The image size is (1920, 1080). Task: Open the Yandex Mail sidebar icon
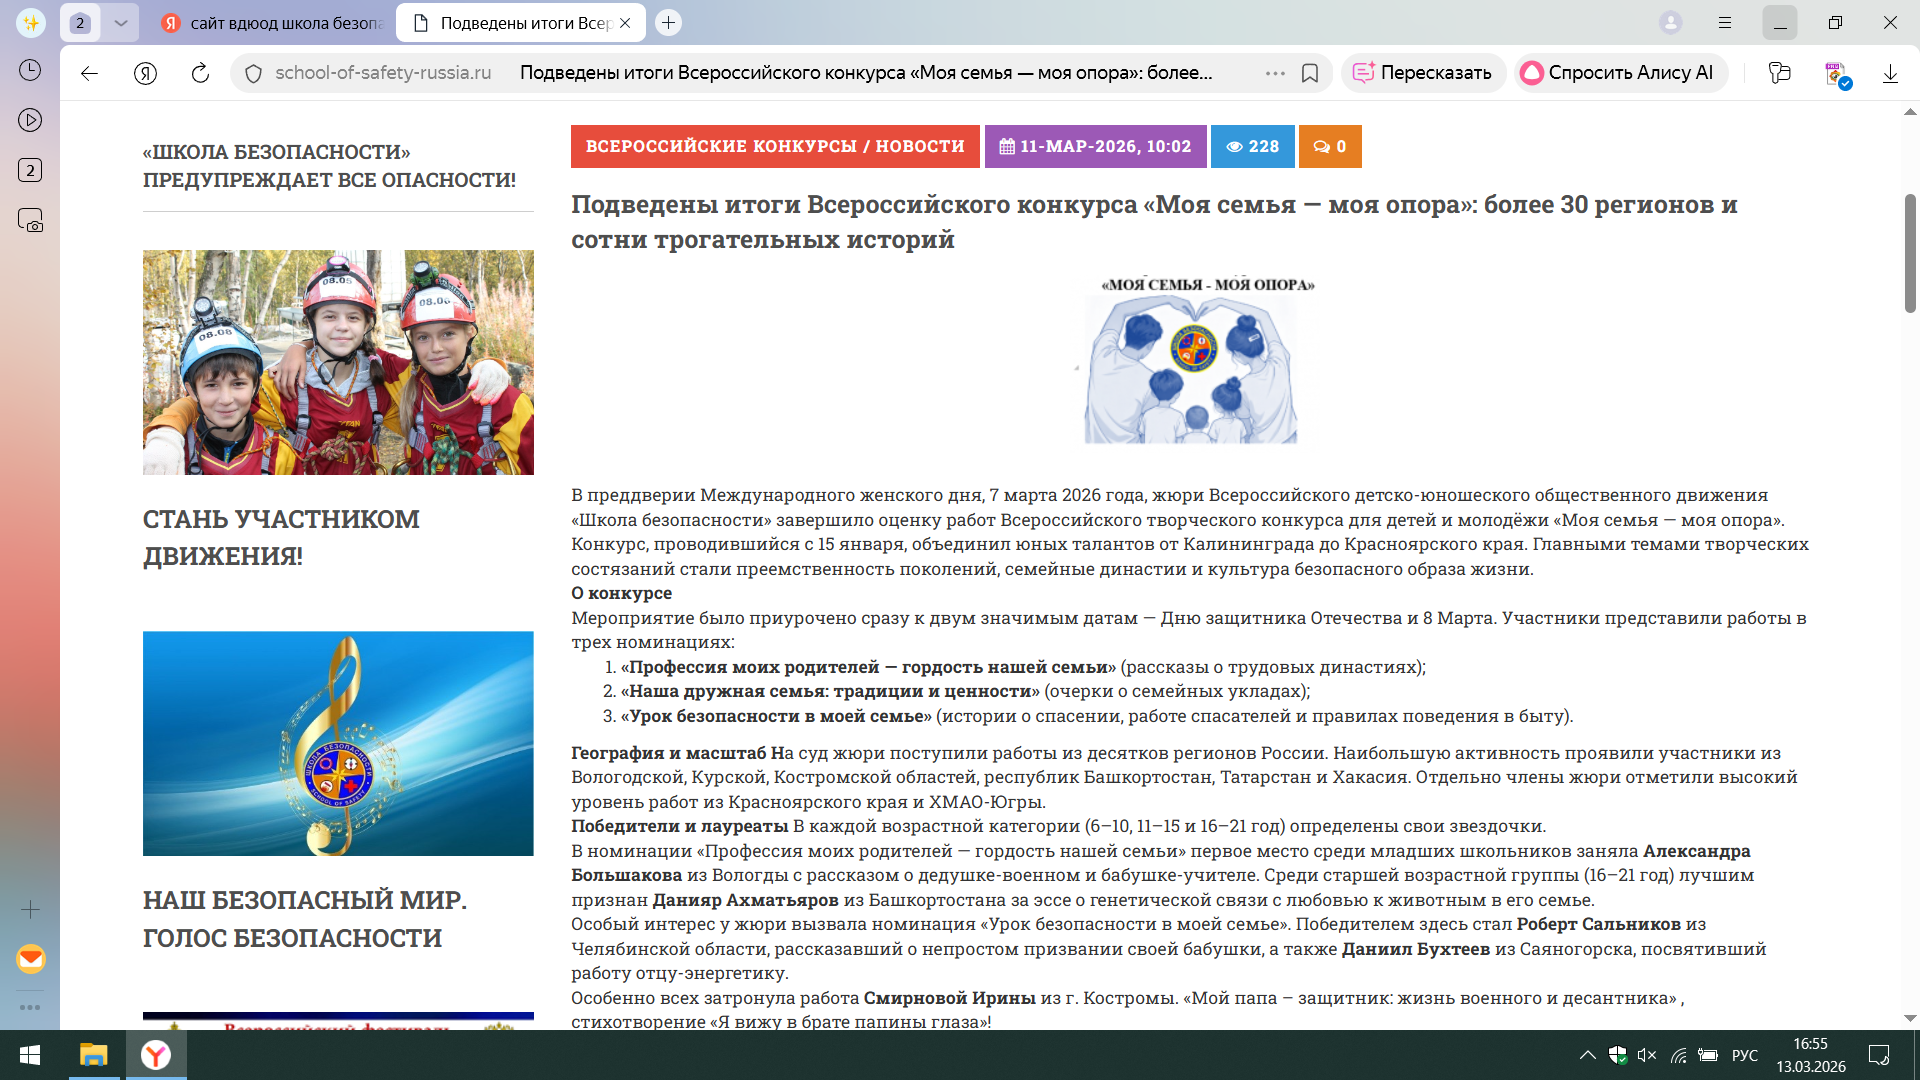click(31, 959)
